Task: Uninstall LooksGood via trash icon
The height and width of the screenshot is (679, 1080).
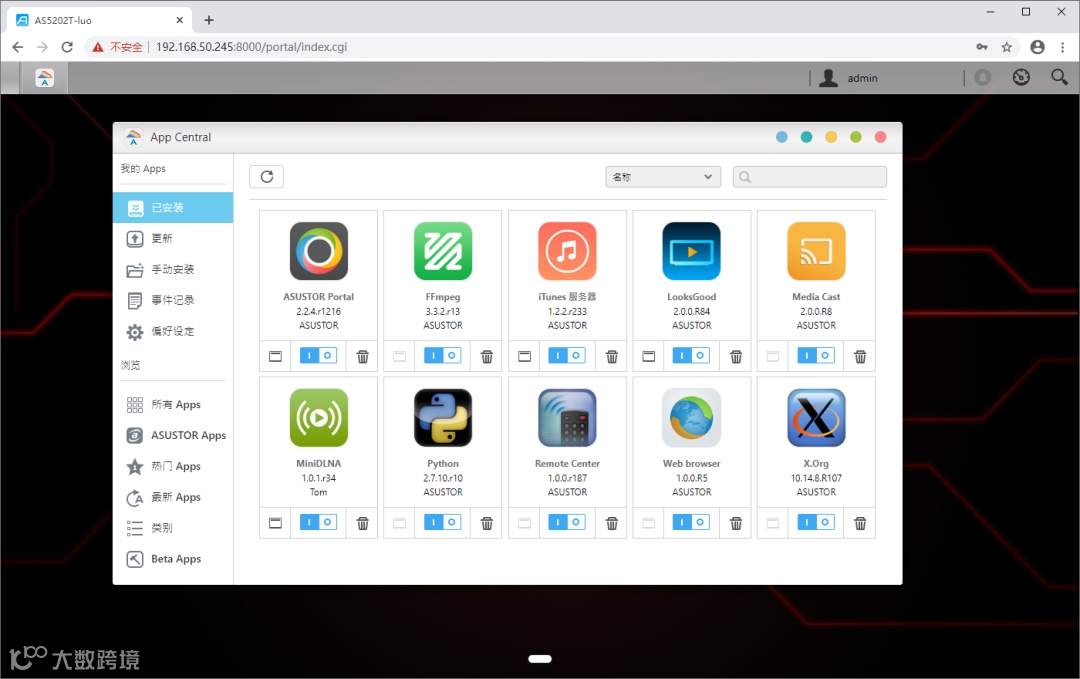Action: [736, 356]
